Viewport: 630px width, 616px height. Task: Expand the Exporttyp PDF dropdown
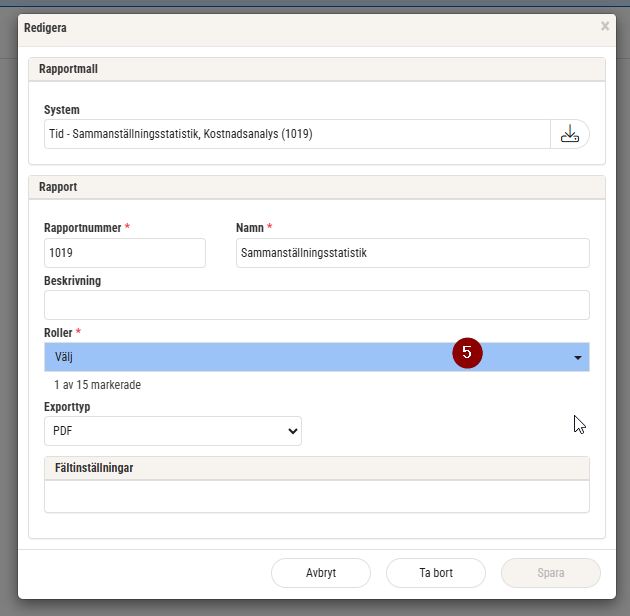click(x=173, y=431)
